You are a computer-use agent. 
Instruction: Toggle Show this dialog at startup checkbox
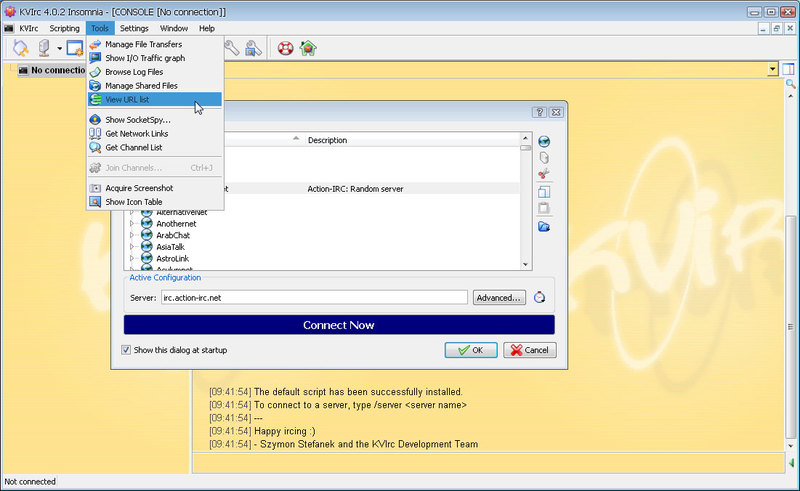(126, 350)
